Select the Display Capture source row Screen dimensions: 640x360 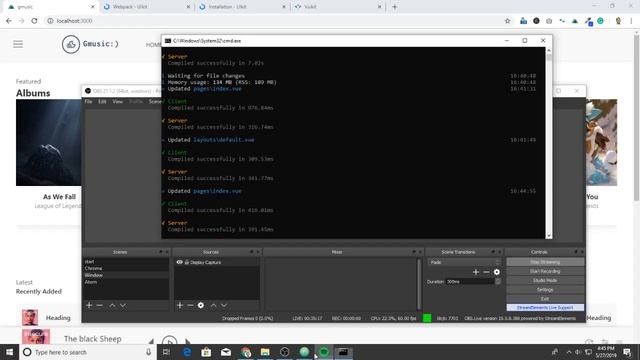coord(217,262)
